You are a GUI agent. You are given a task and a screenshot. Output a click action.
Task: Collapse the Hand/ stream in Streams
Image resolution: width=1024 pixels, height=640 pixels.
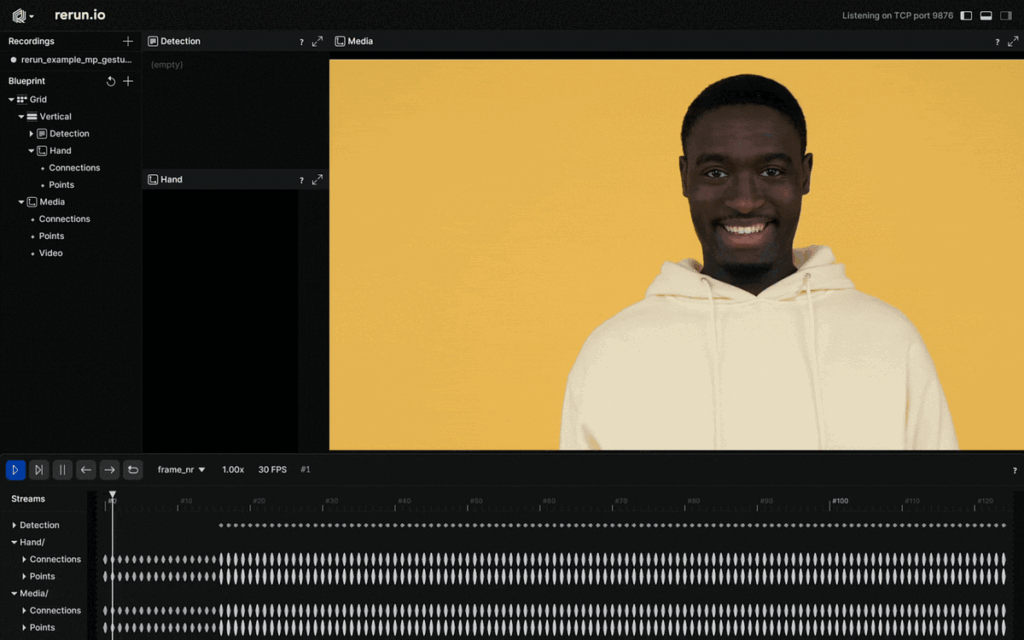(x=14, y=542)
